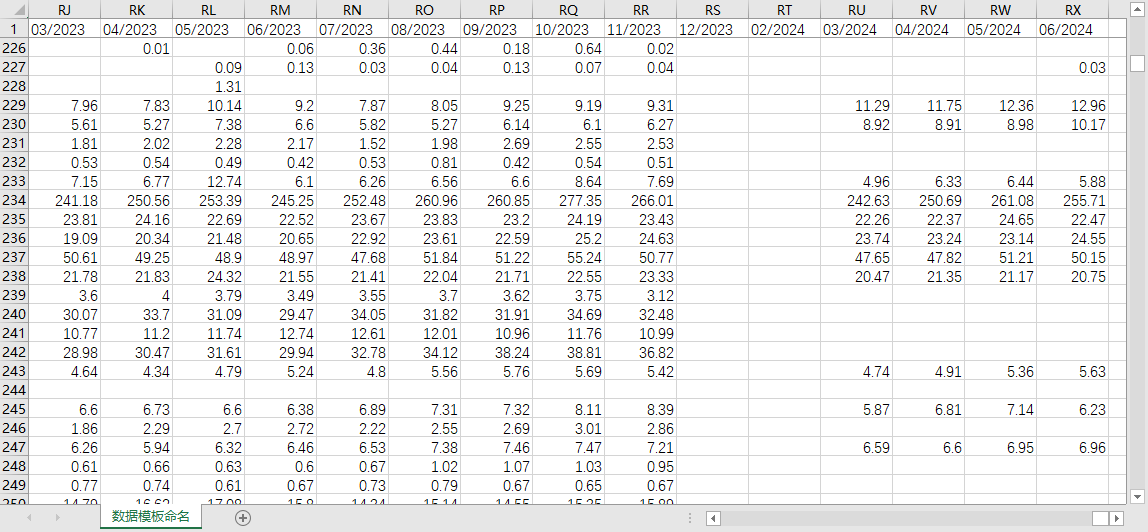Select the cell containing 55.24
The height and width of the screenshot is (532, 1148).
tap(568, 258)
